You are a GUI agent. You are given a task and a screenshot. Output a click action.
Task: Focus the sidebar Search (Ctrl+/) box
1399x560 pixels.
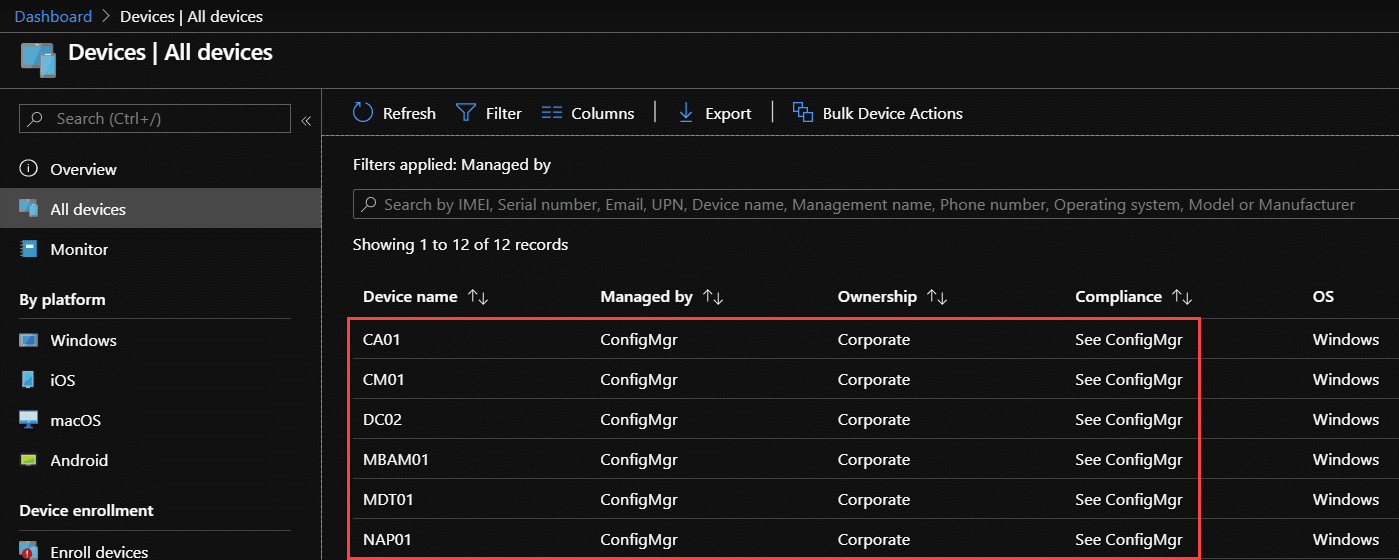[x=155, y=119]
